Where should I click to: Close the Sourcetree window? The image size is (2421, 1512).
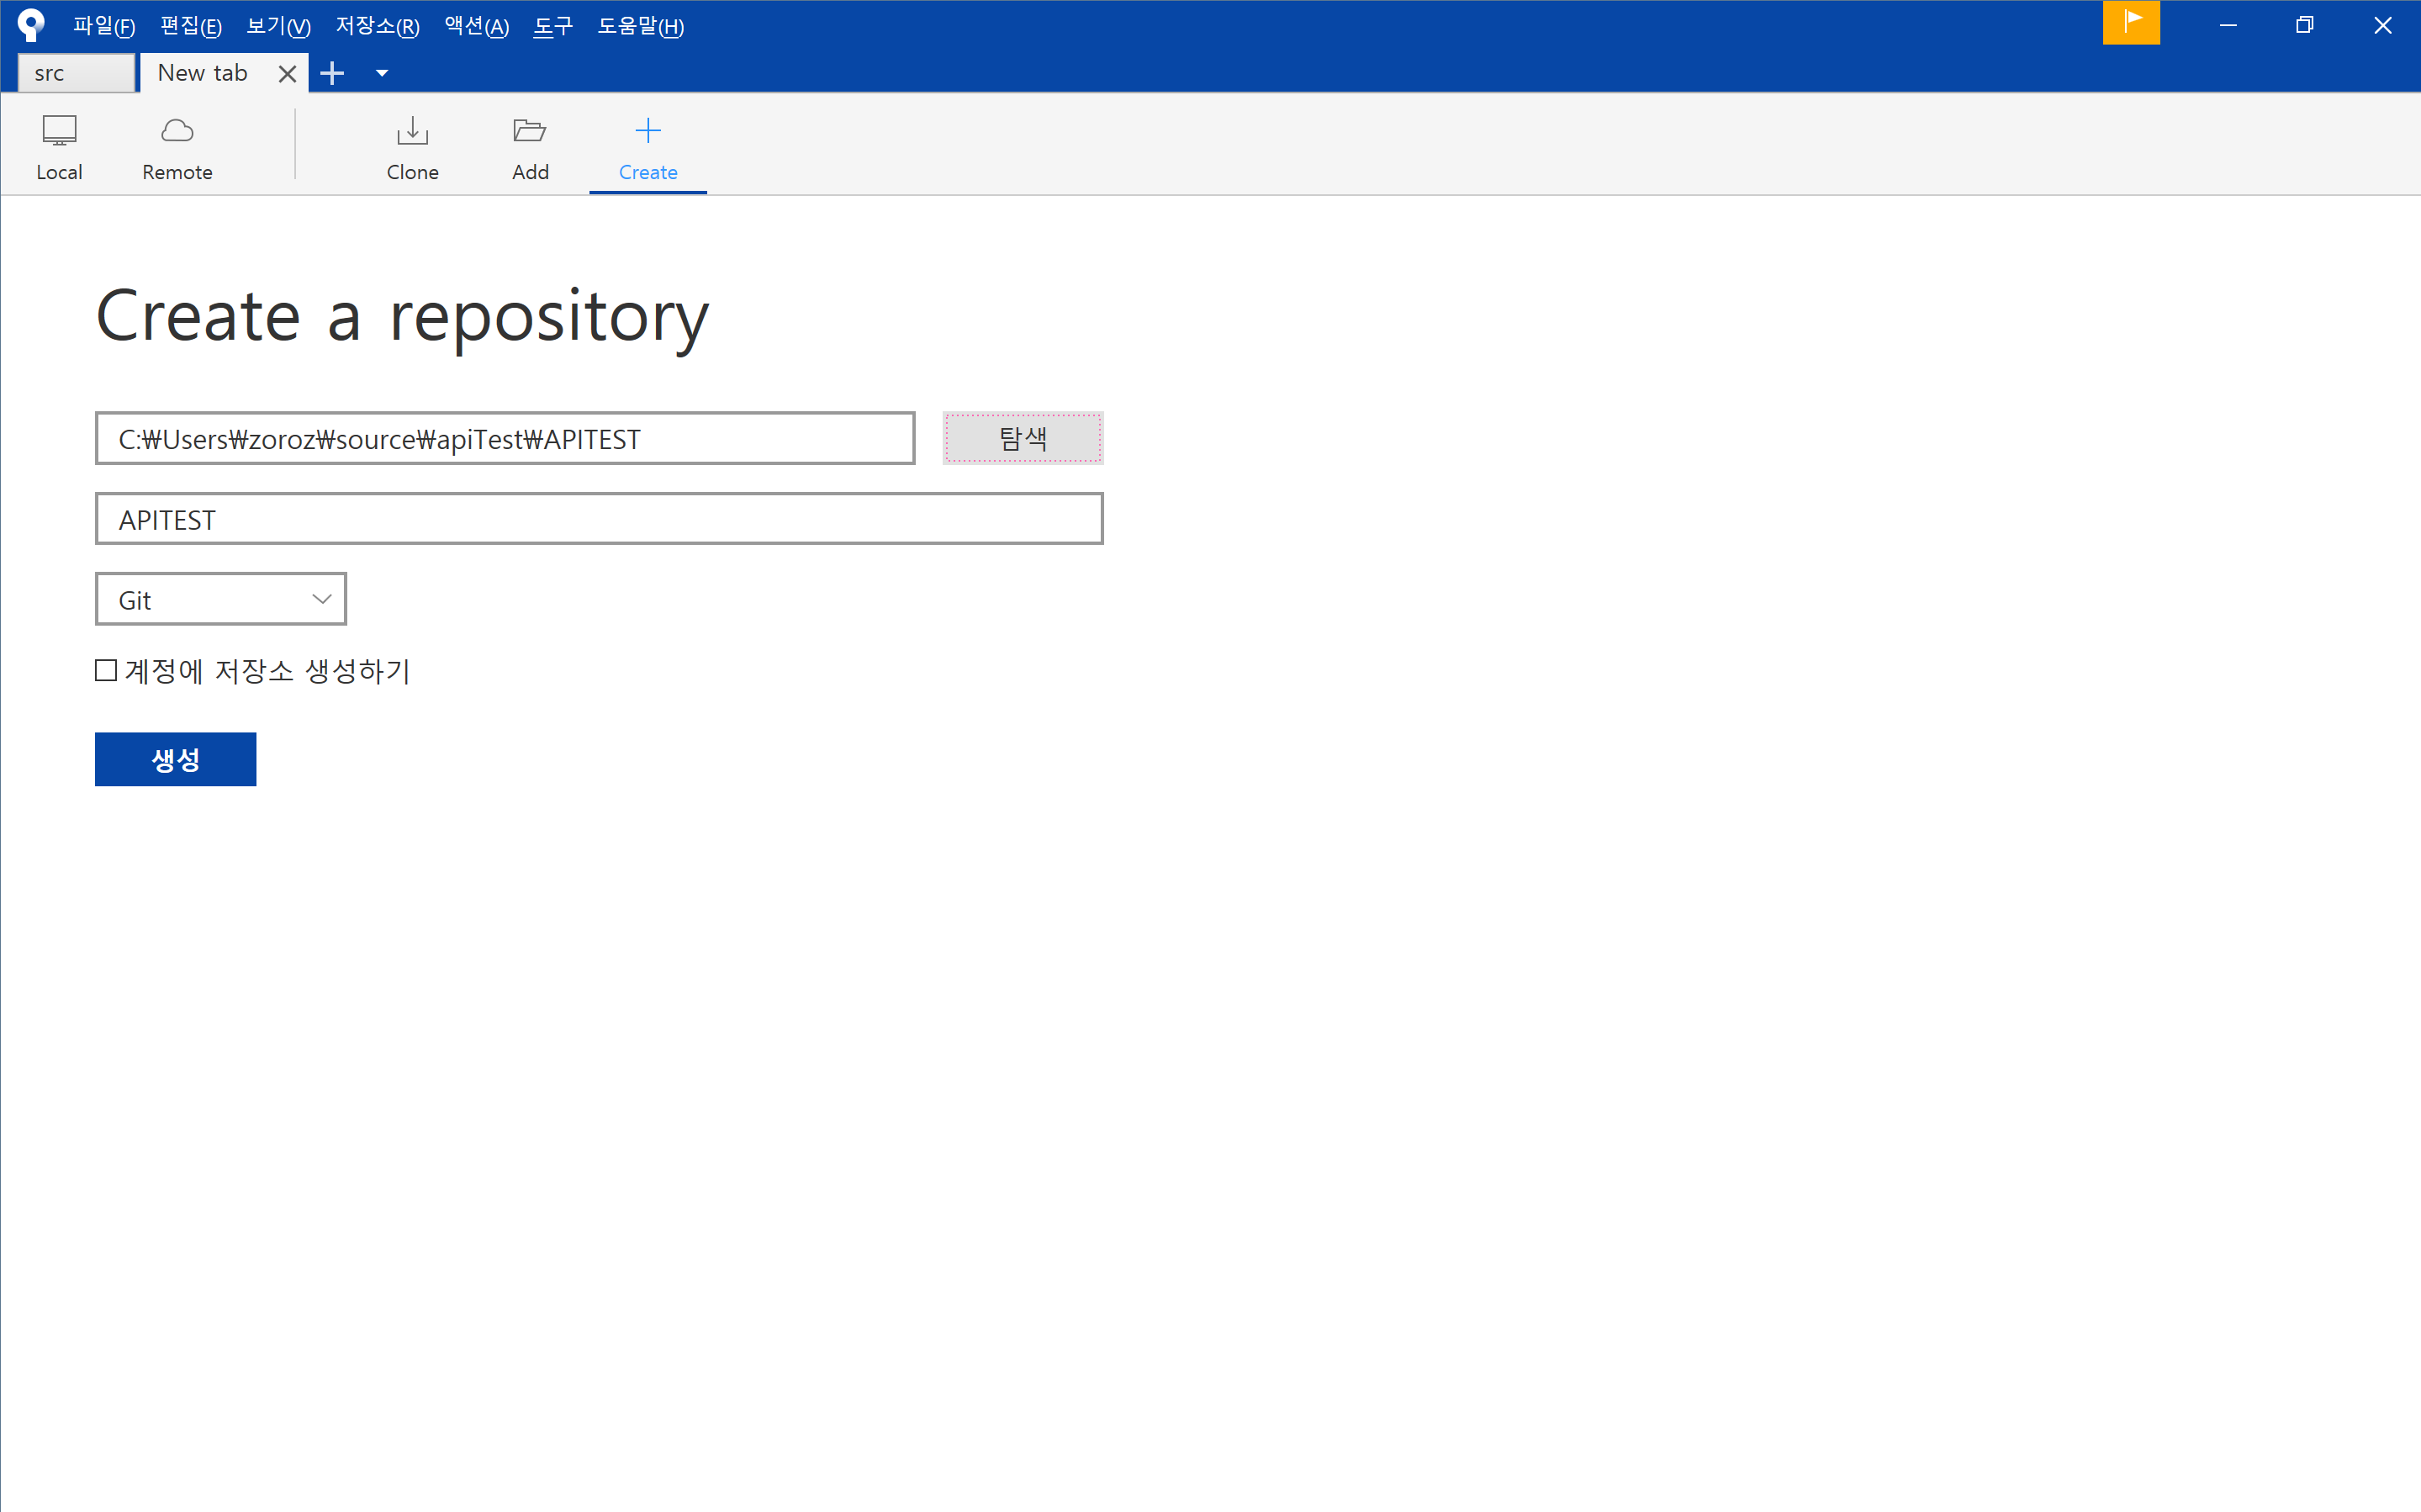coord(2382,25)
